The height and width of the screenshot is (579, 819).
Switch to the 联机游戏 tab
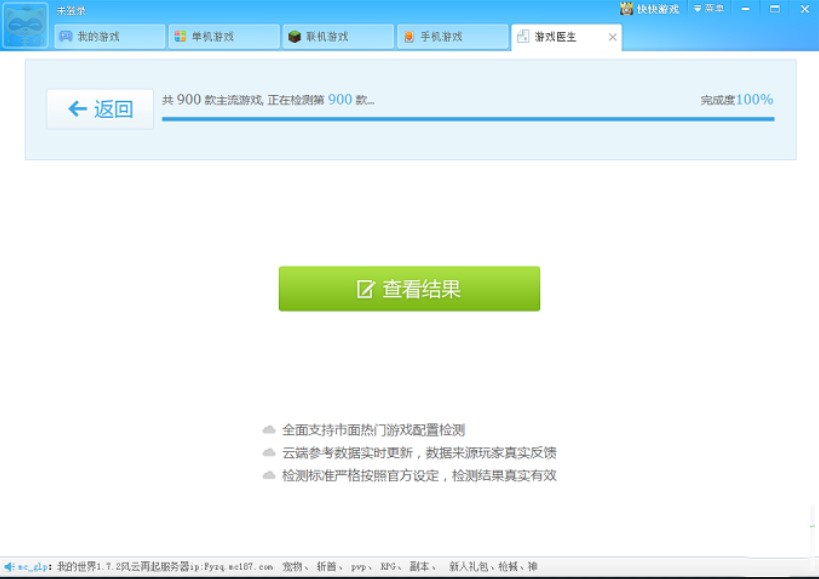point(338,37)
